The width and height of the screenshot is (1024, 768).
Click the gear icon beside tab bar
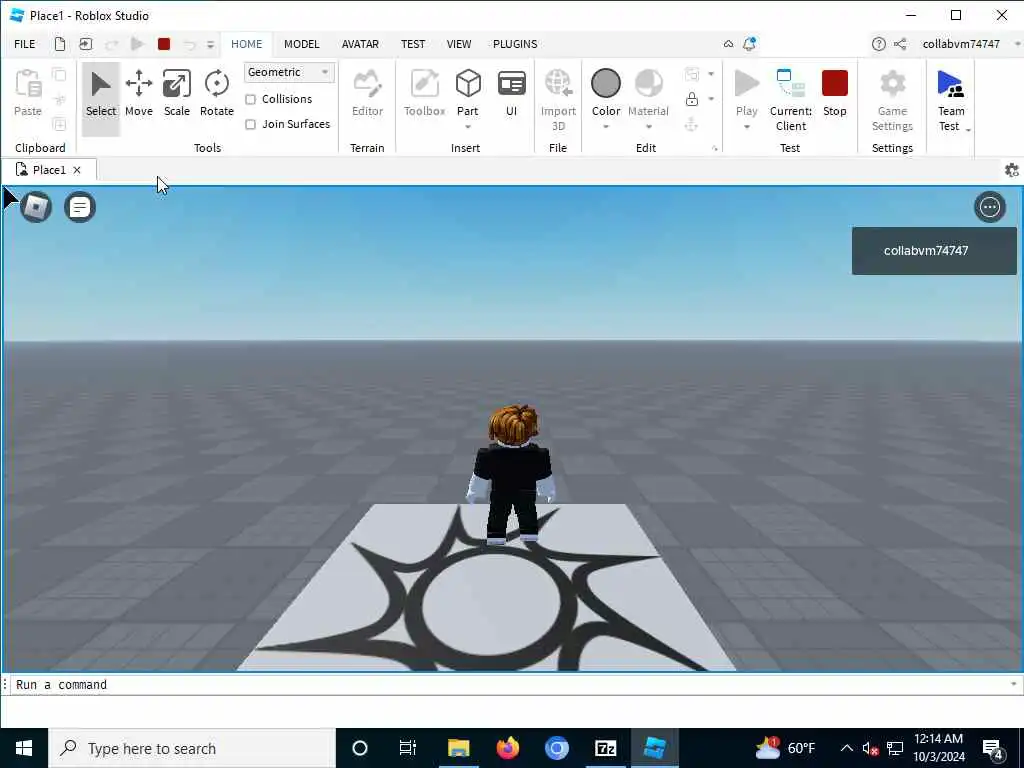pyautogui.click(x=1011, y=170)
